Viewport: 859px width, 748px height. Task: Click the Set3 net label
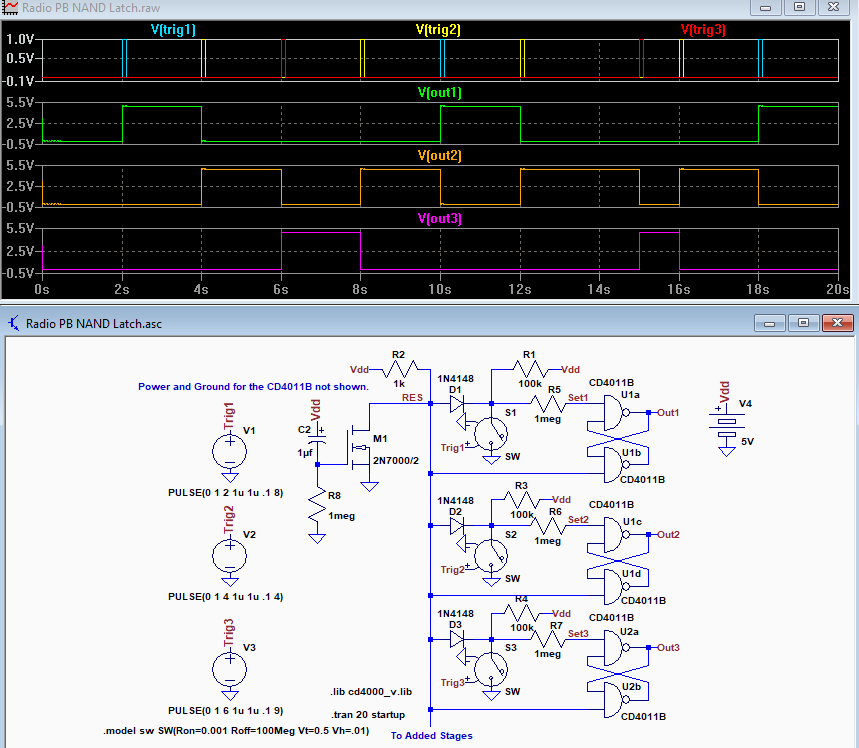coord(578,633)
